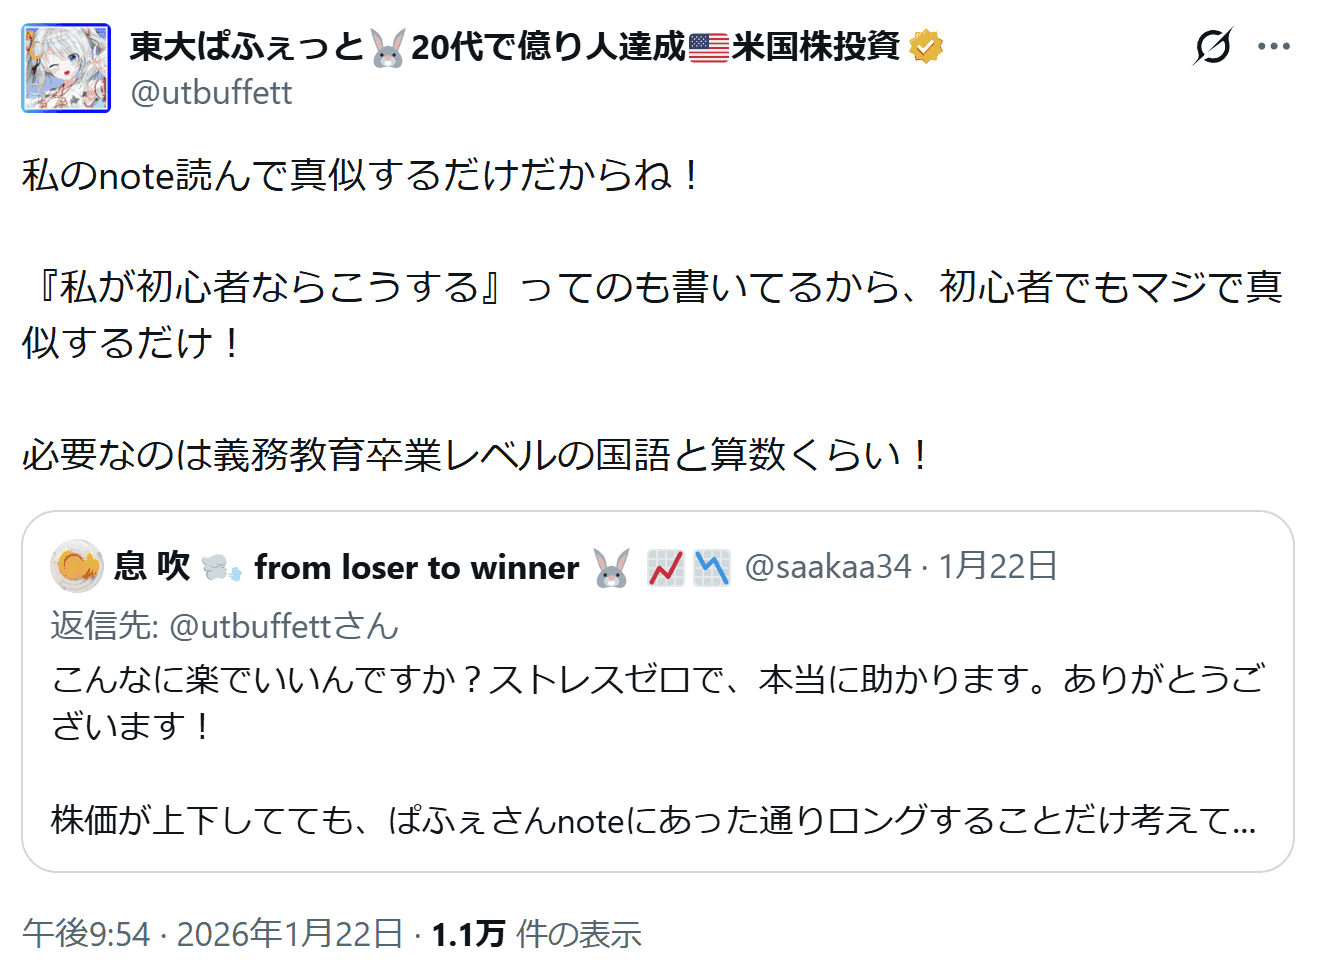Click the red rising chart emoji
Viewport: 1319px width, 980px height.
coord(665,568)
